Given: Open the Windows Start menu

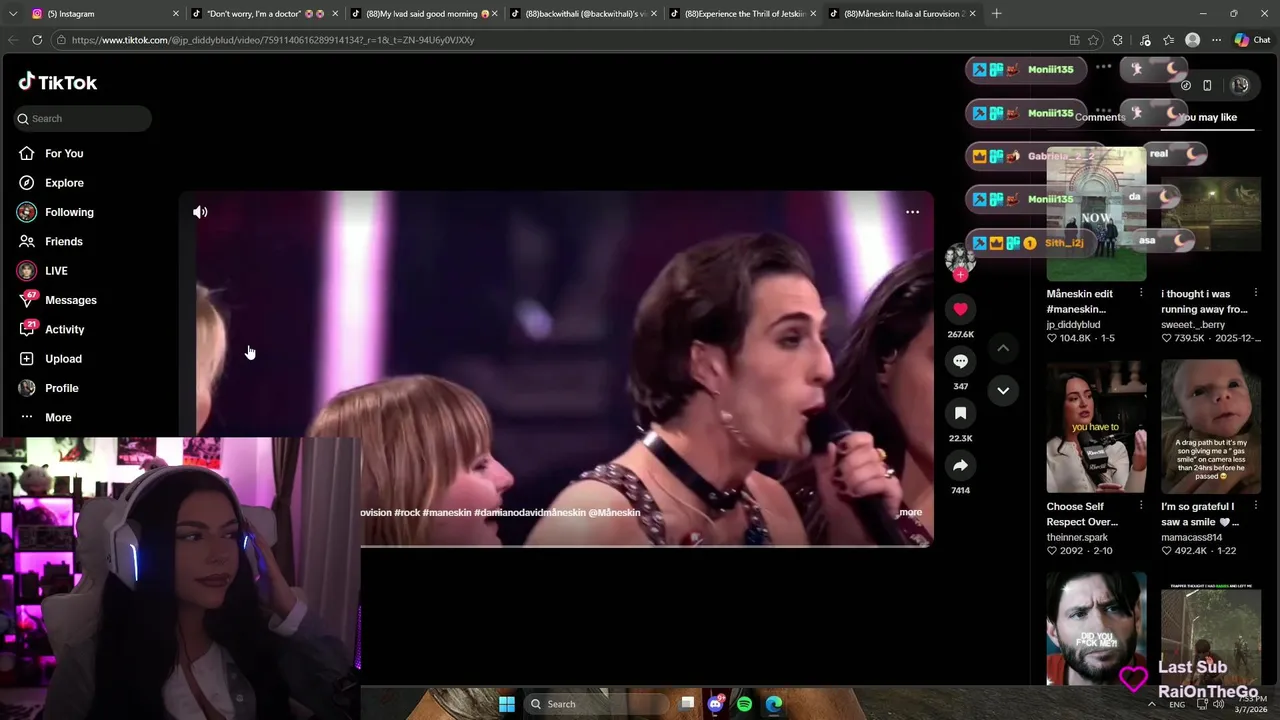Looking at the screenshot, I should (507, 704).
